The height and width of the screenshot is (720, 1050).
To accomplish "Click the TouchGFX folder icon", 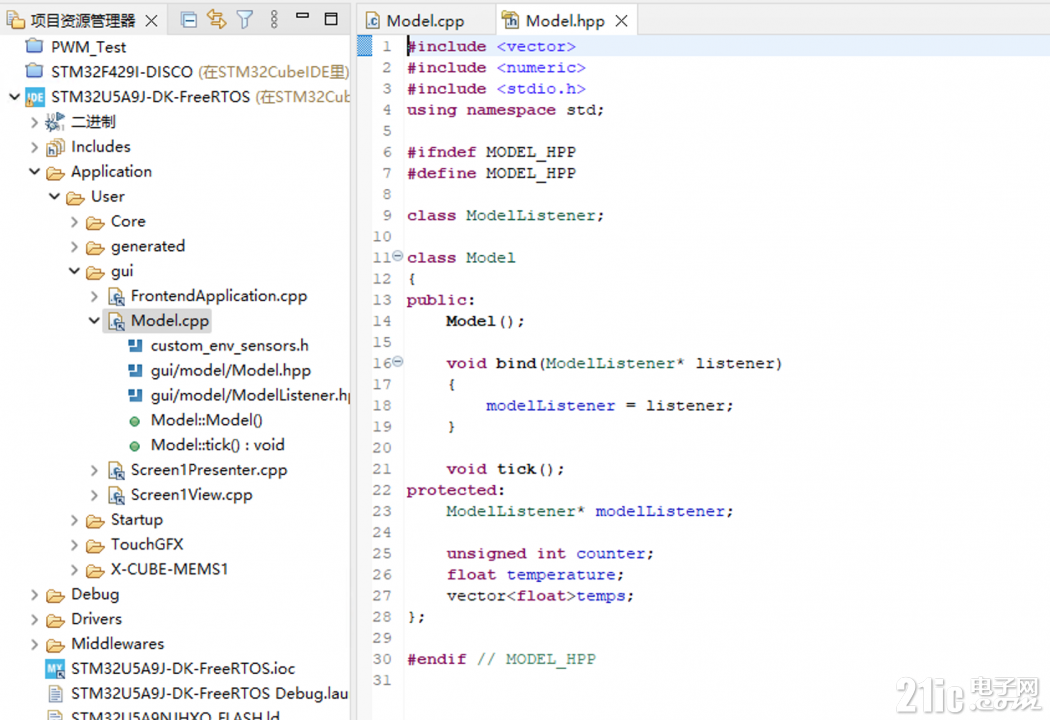I will tap(95, 546).
